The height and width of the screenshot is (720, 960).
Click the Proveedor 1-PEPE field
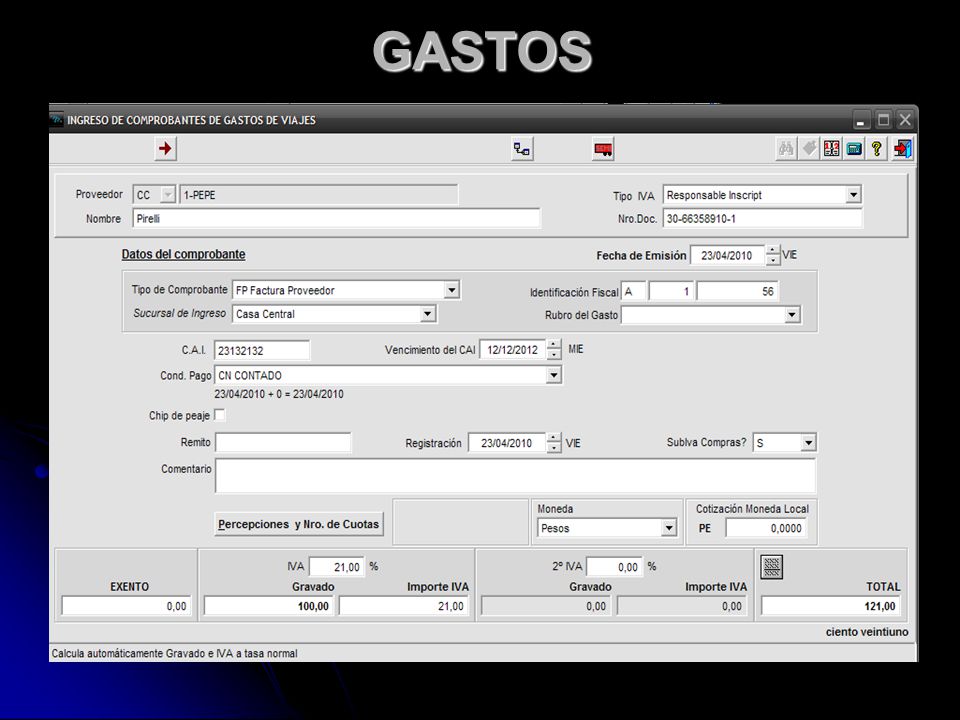point(318,195)
